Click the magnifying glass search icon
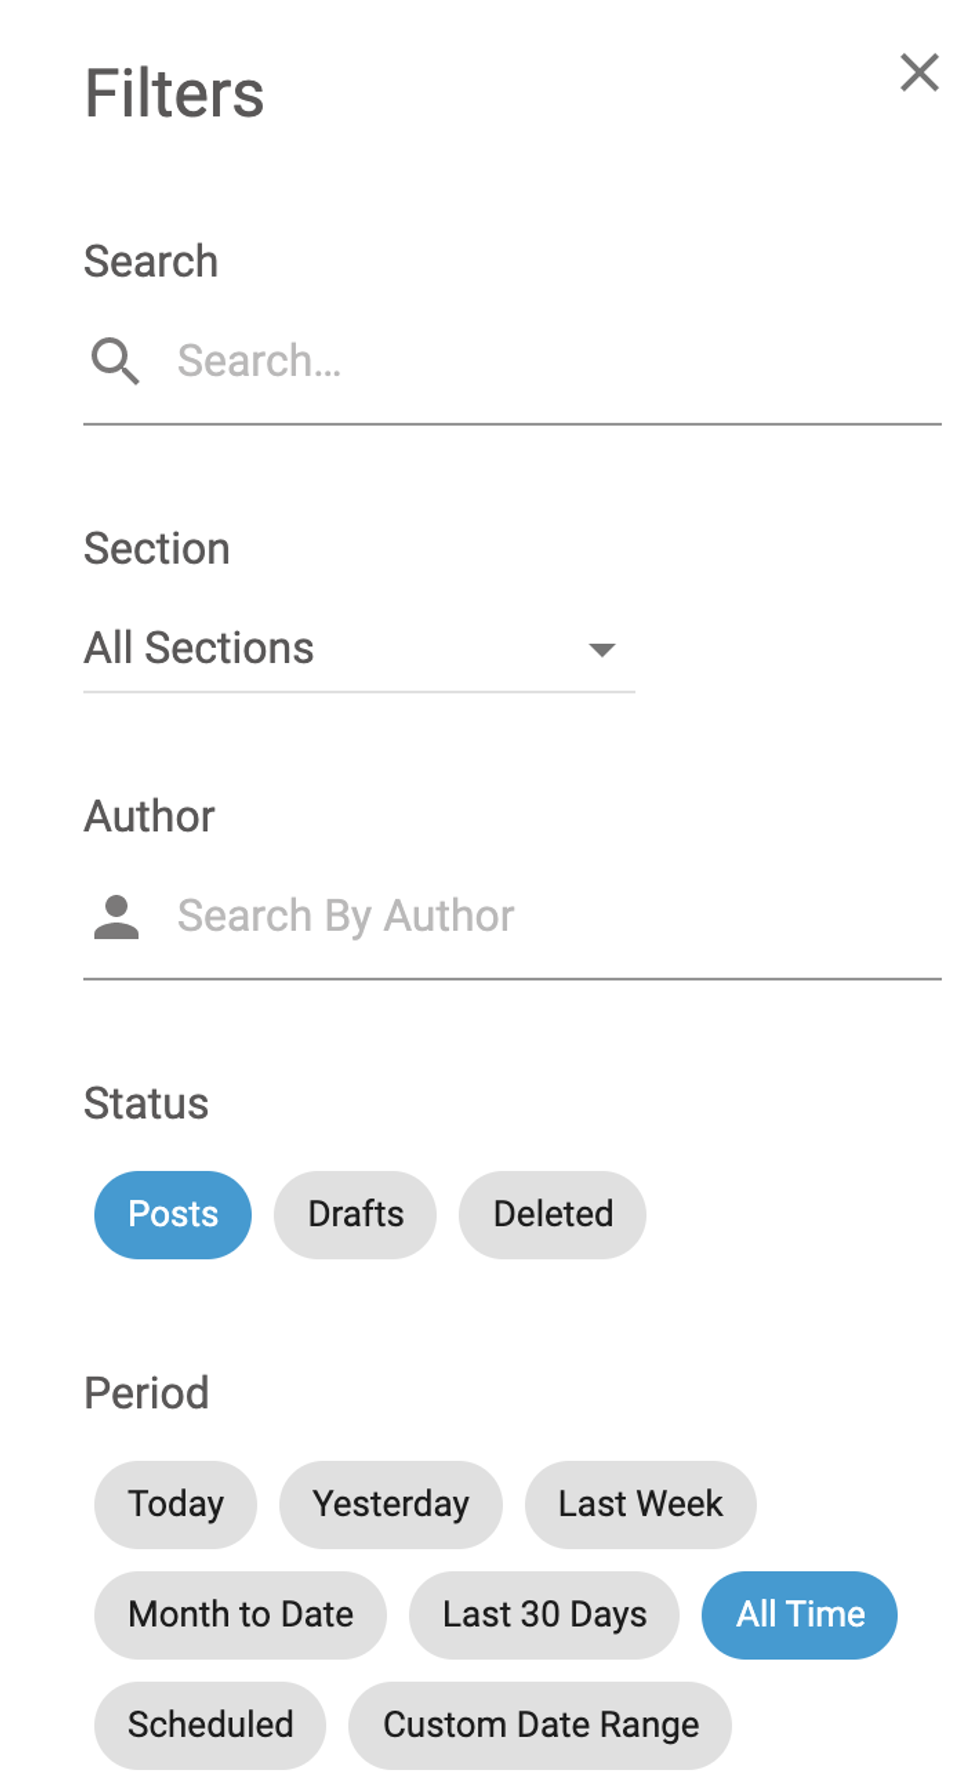The image size is (980, 1792). [115, 361]
